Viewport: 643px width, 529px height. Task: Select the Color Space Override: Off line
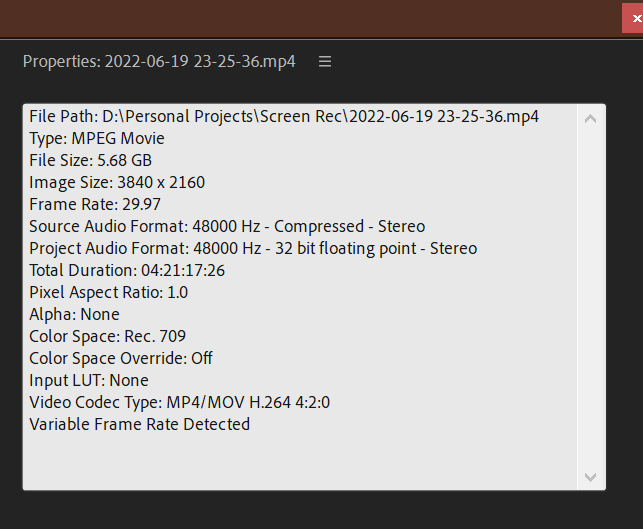coord(121,358)
